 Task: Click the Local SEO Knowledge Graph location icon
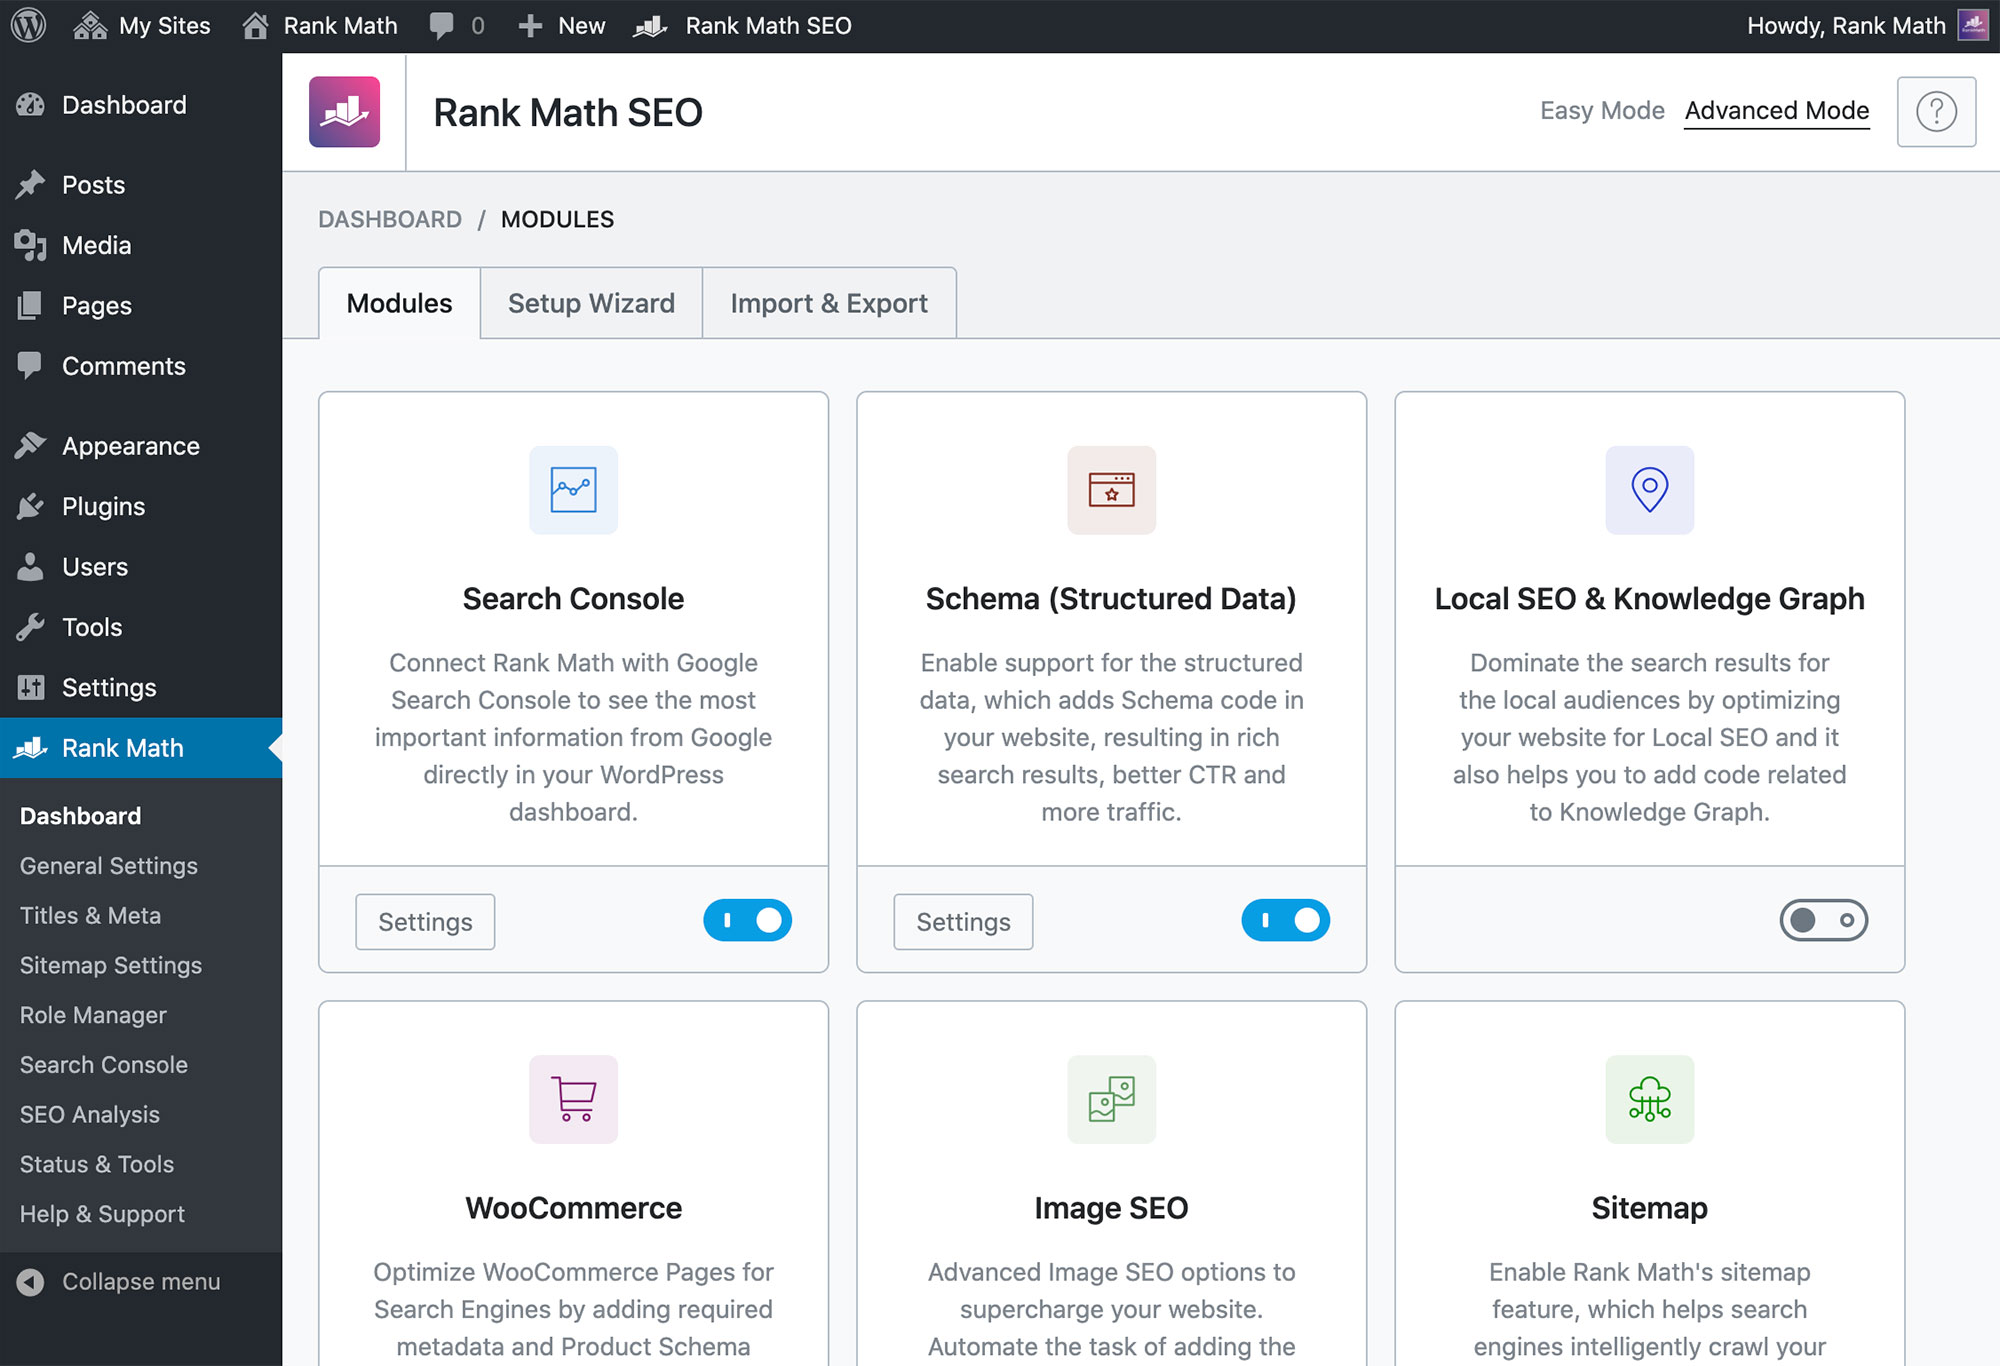(x=1647, y=489)
